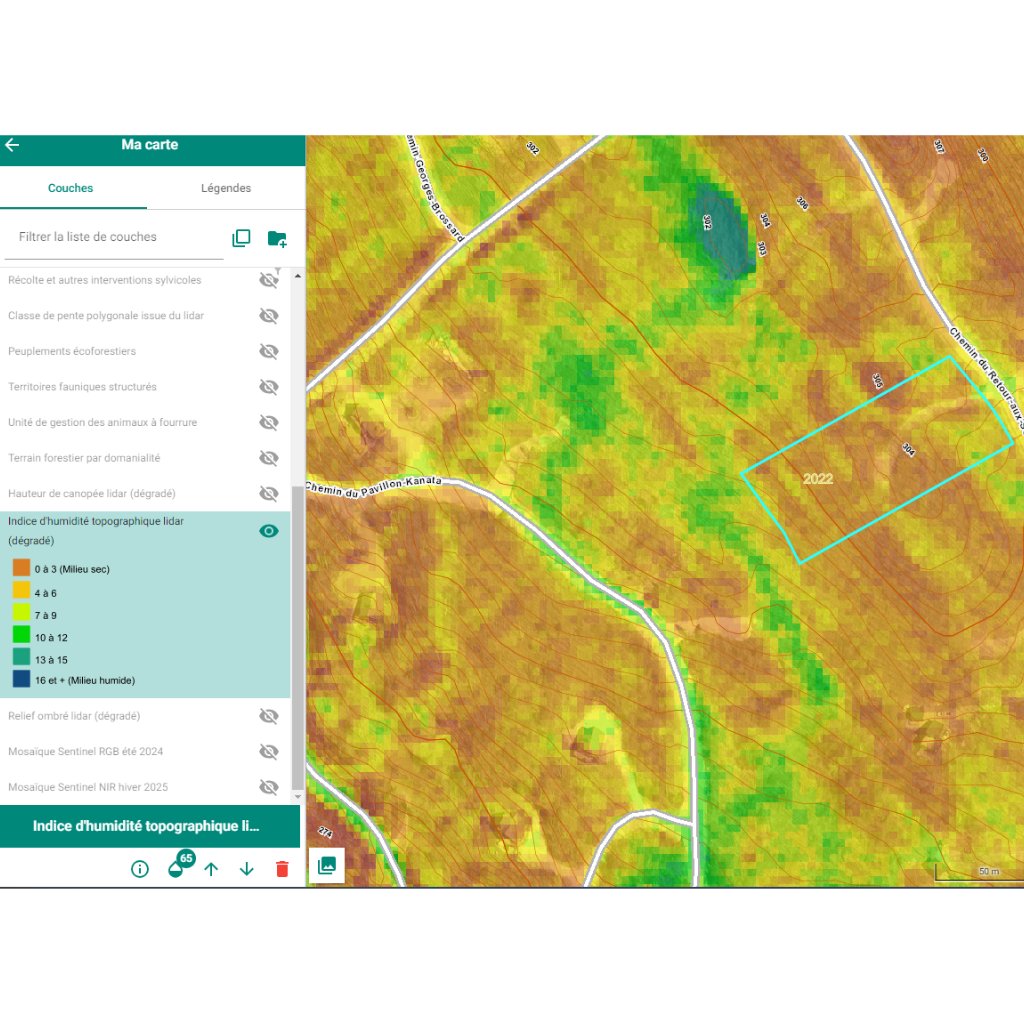Click the orange 0 à 3 (Milieu sec) swatch
The image size is (1024, 1024).
coord(21,568)
